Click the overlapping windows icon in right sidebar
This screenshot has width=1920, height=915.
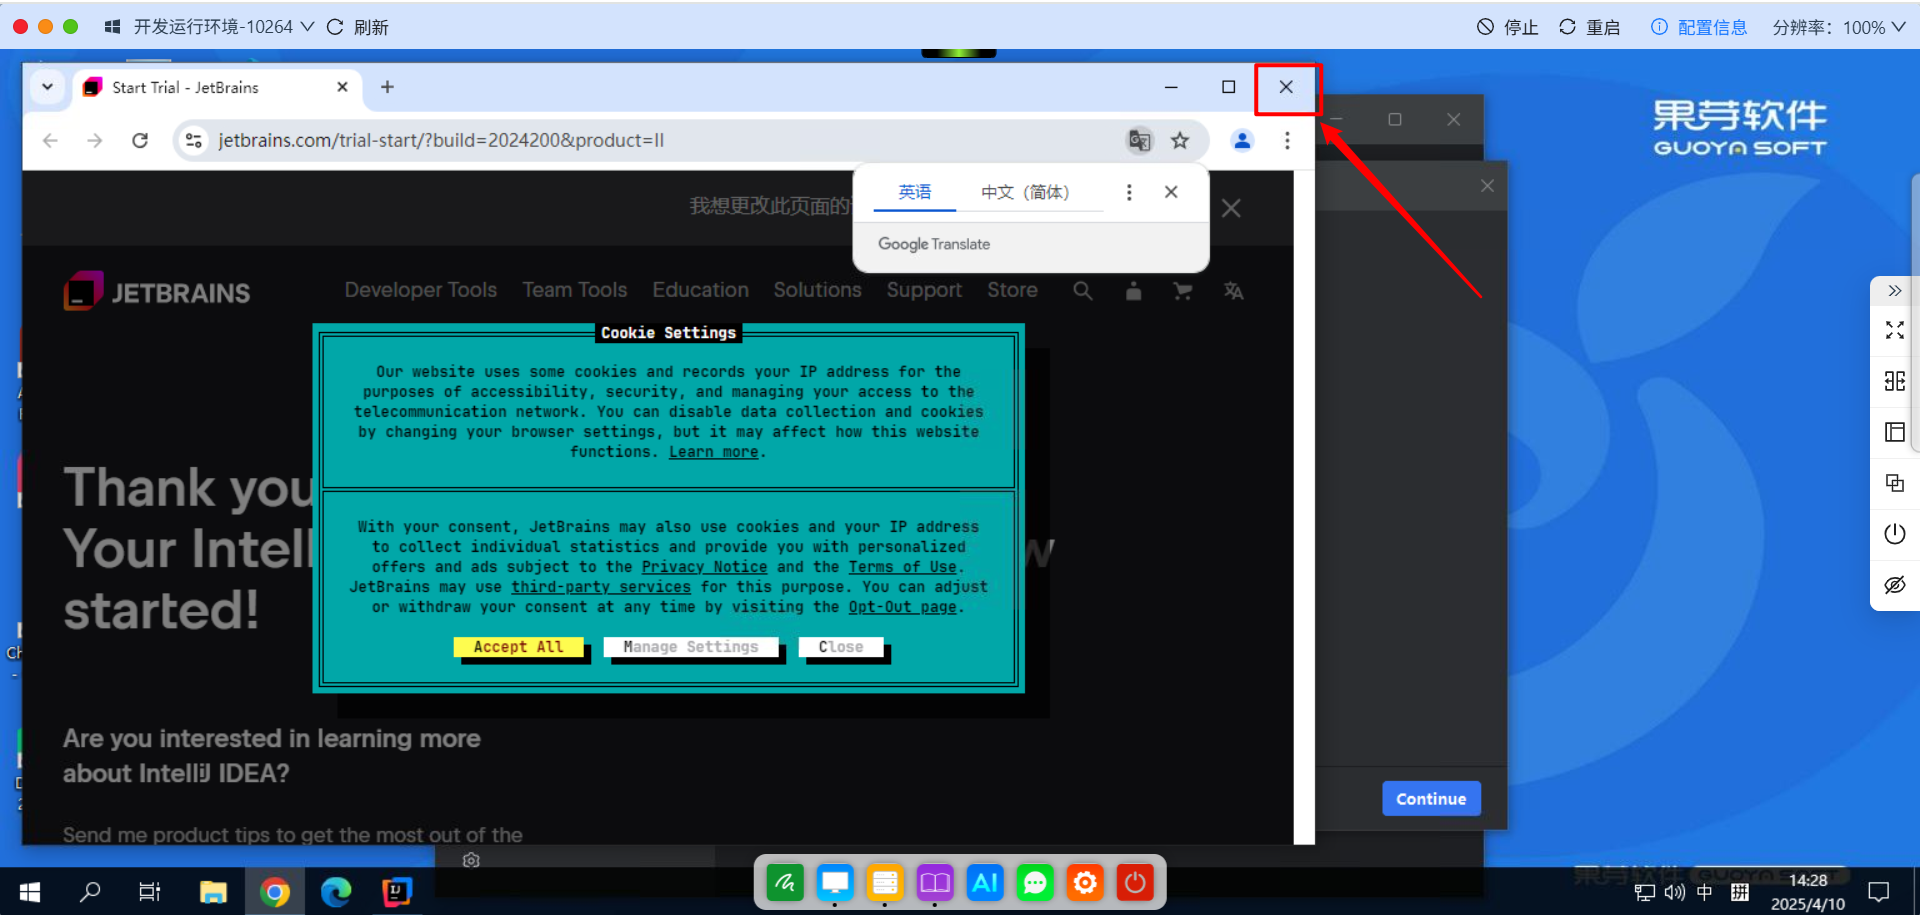(x=1895, y=483)
